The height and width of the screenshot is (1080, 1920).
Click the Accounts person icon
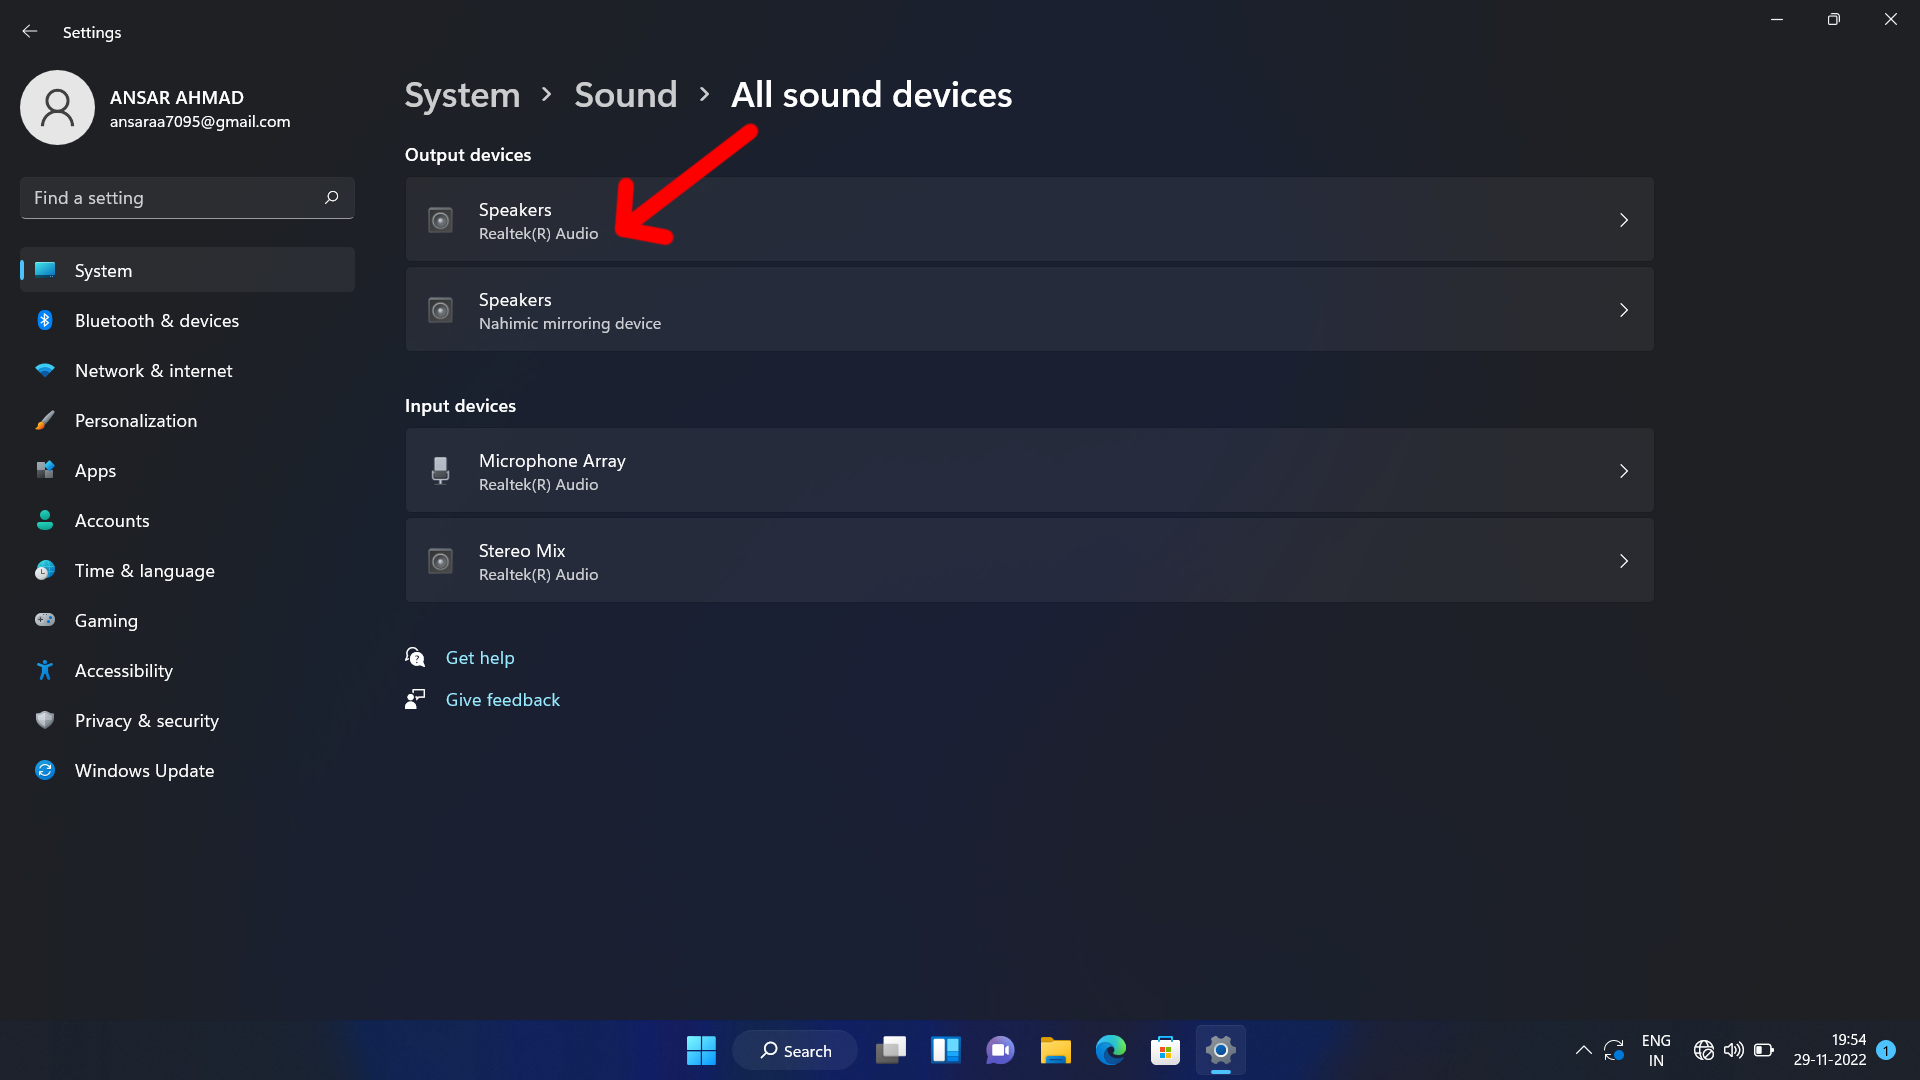point(45,520)
